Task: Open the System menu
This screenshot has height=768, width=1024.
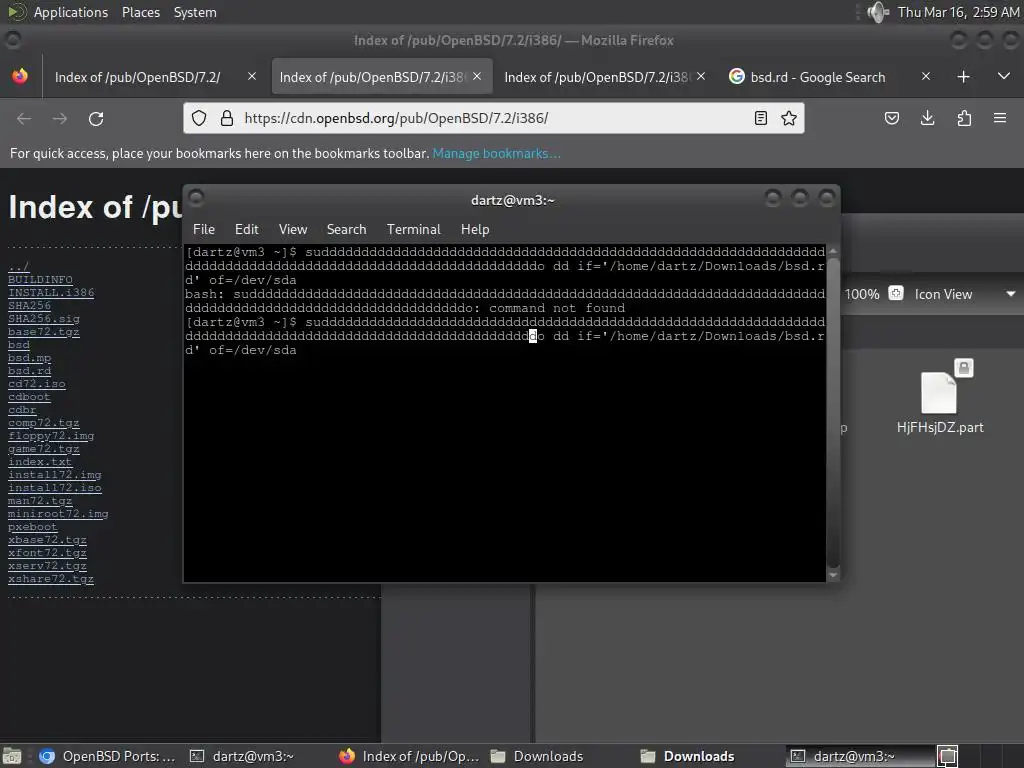Action: 195,12
